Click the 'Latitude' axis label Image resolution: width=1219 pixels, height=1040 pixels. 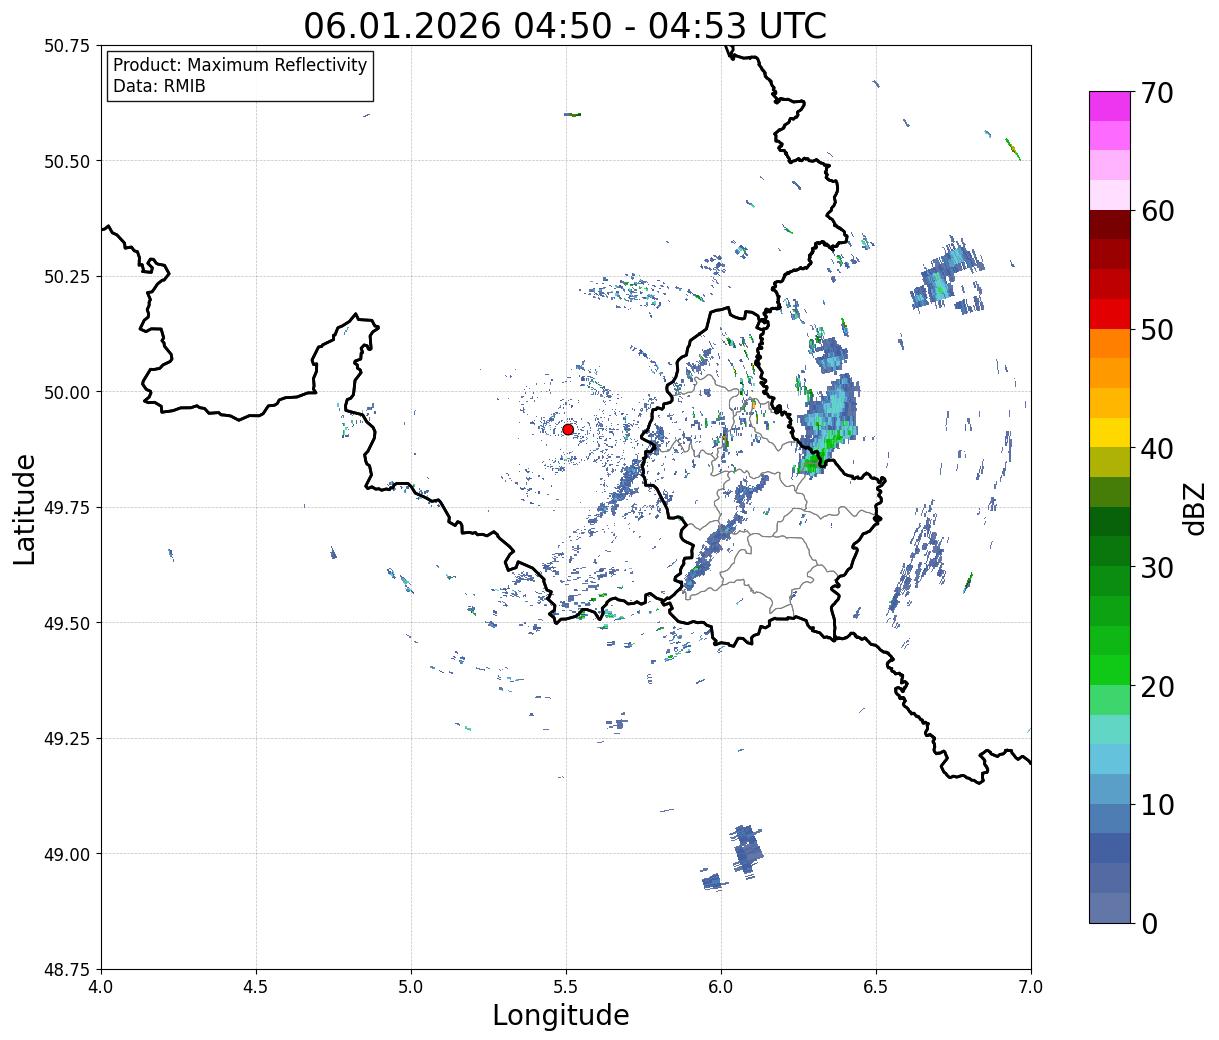(25, 509)
